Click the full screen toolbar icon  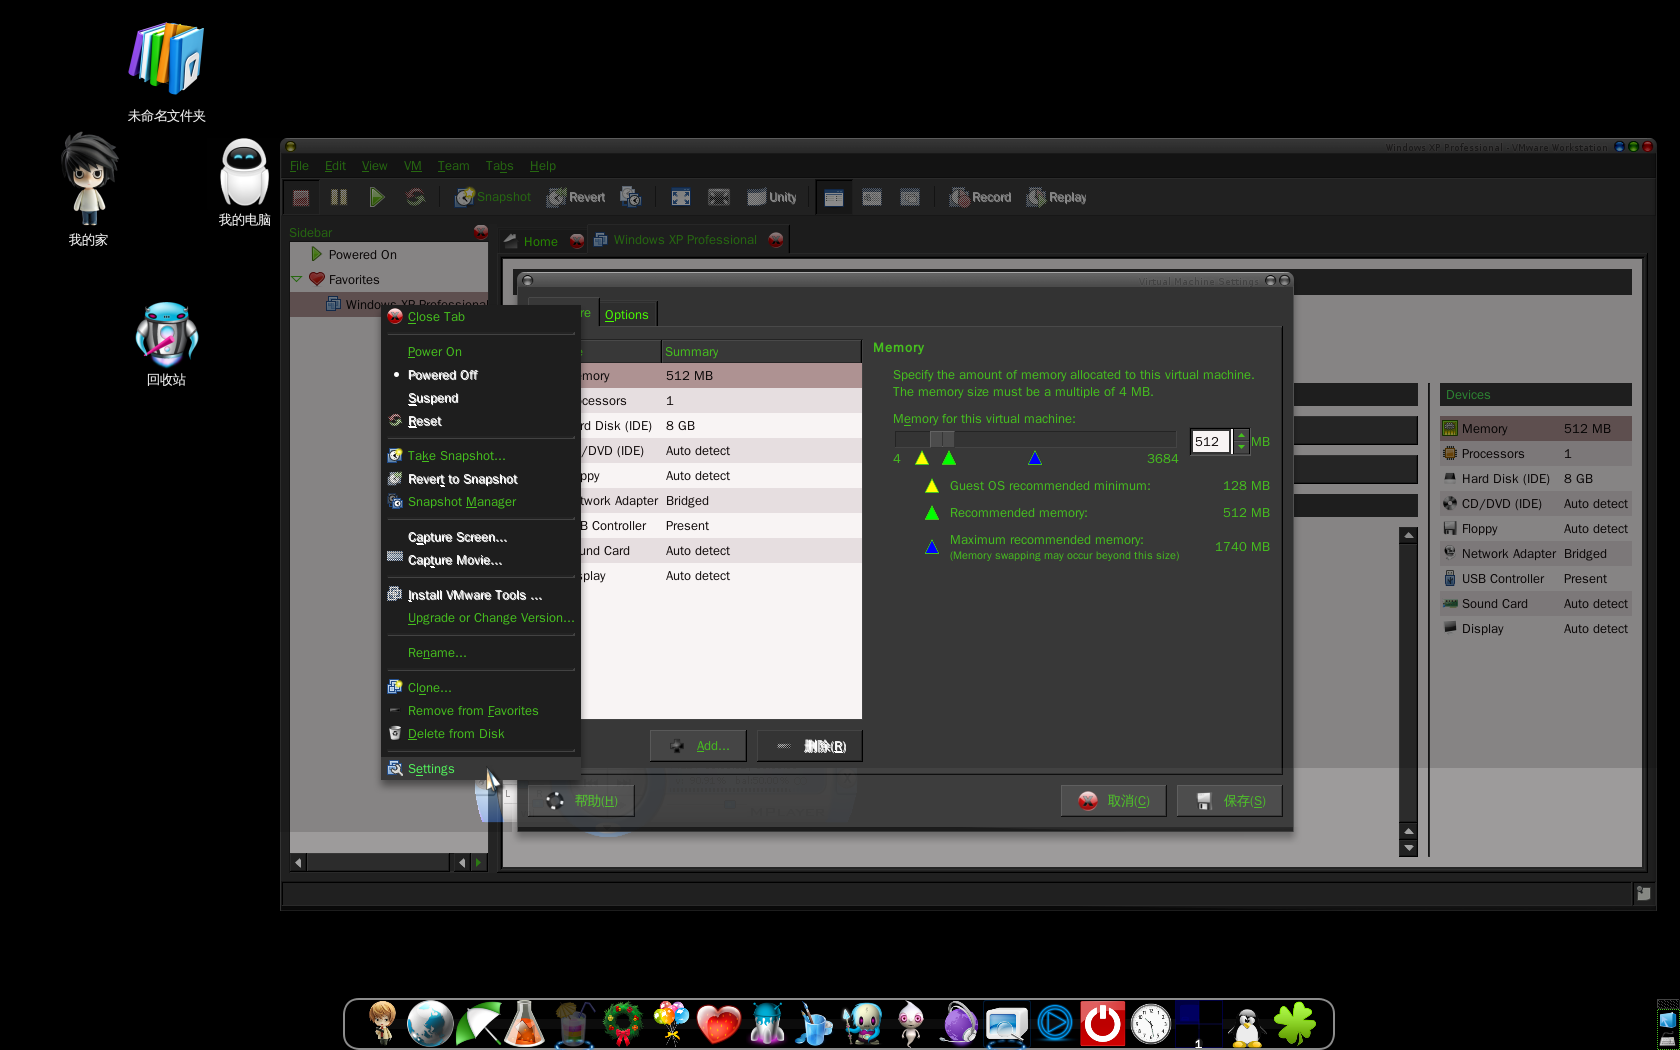681,197
